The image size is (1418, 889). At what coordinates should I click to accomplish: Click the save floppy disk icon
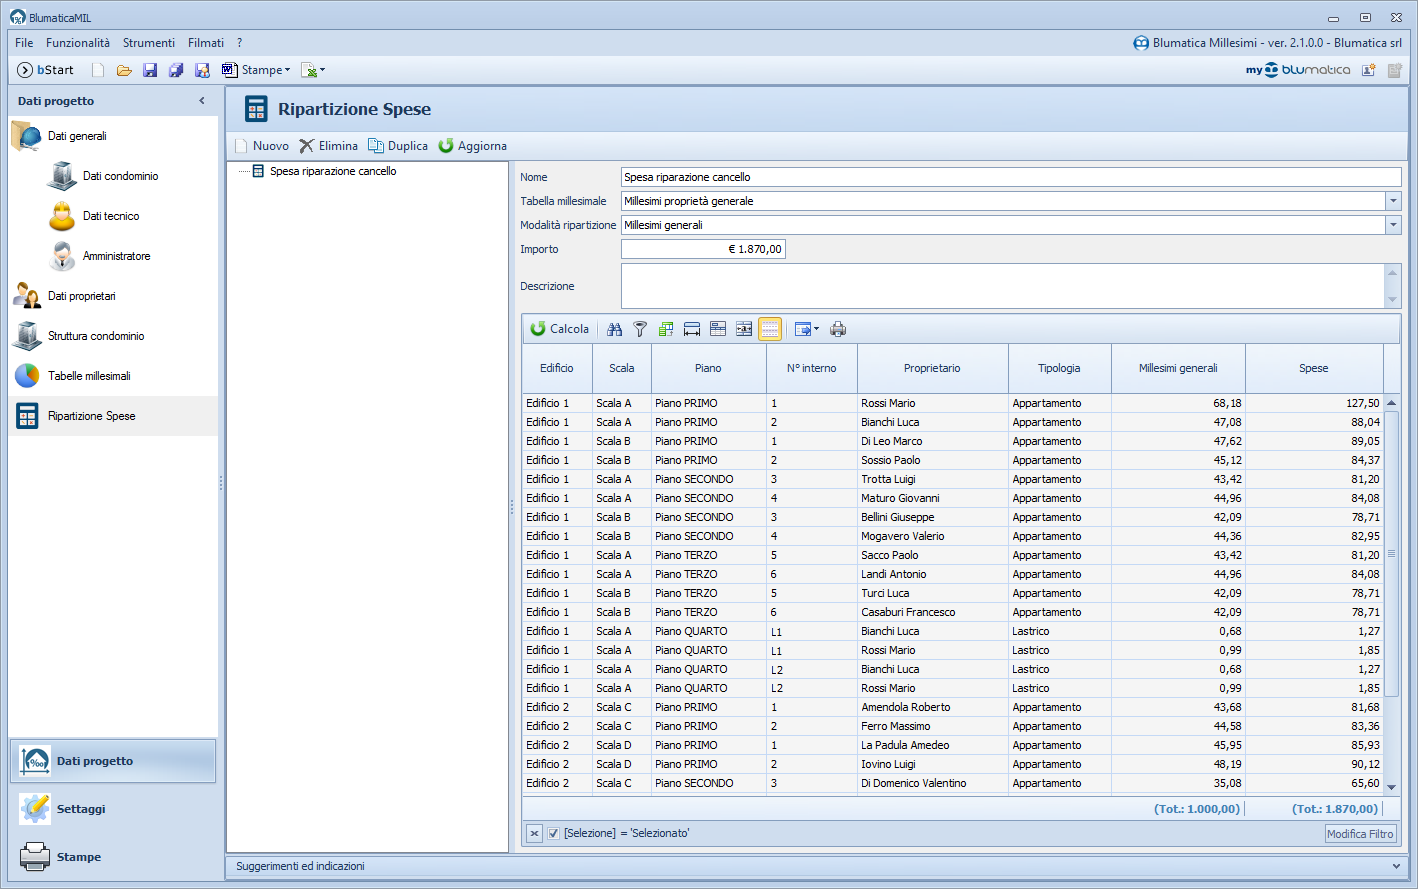tap(150, 70)
